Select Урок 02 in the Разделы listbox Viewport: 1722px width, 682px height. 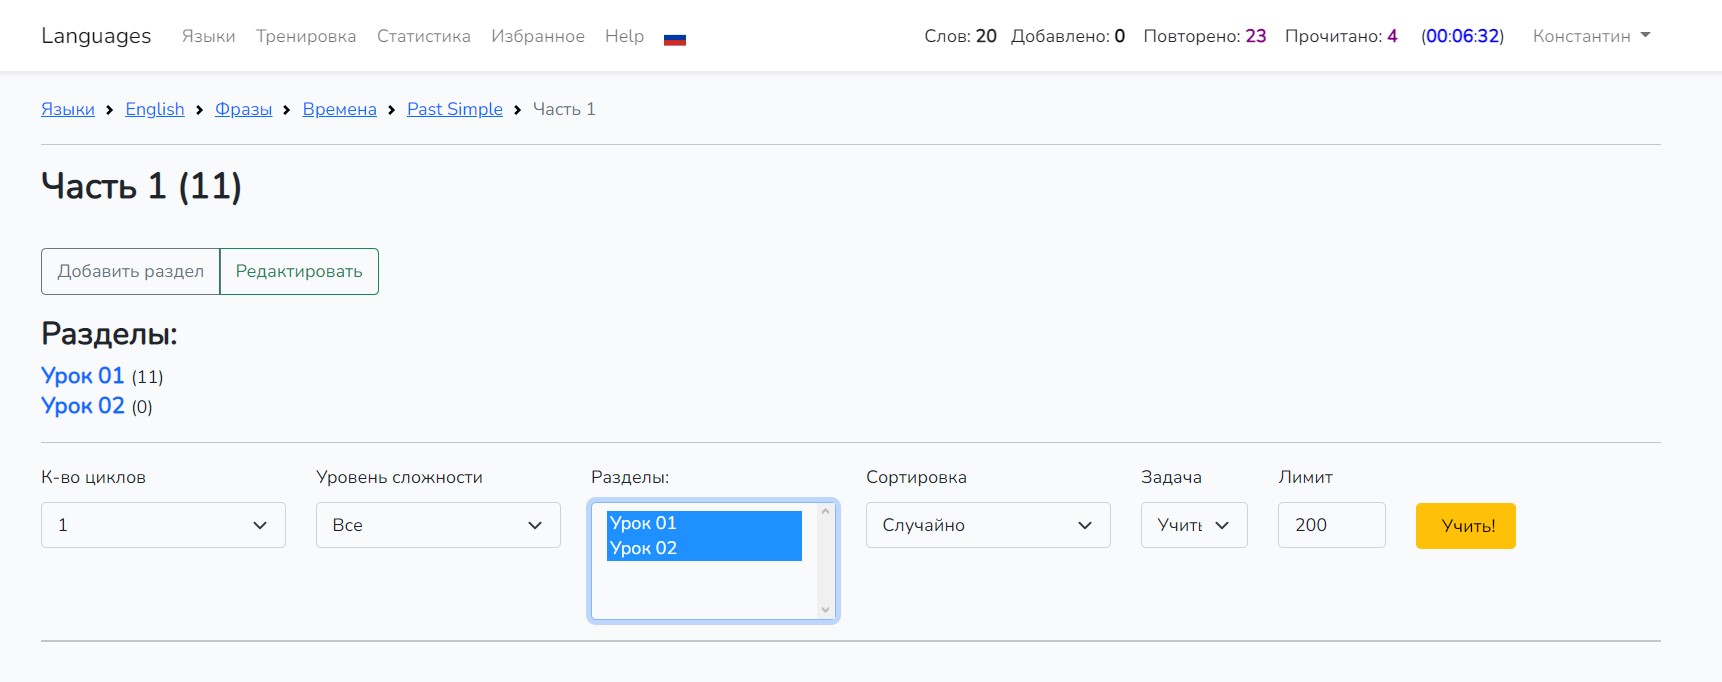(x=643, y=548)
